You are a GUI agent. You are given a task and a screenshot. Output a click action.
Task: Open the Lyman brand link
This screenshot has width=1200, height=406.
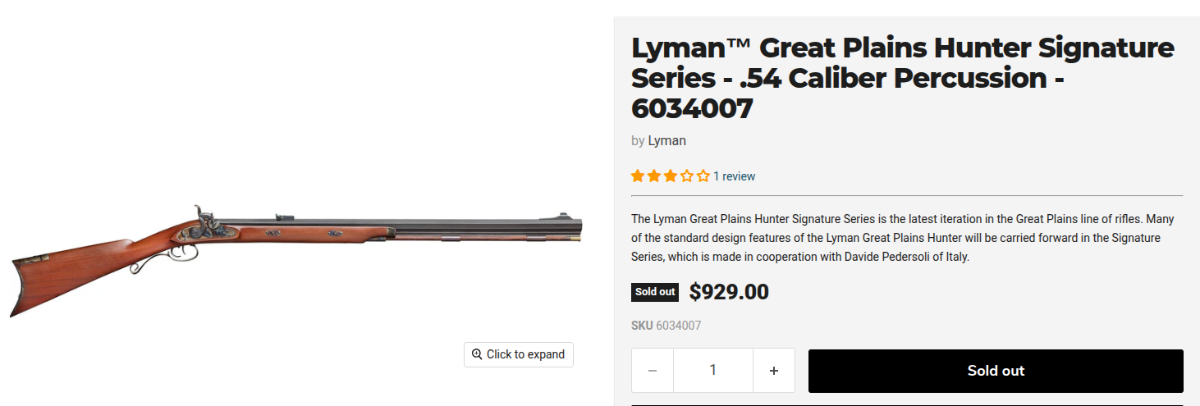667,141
